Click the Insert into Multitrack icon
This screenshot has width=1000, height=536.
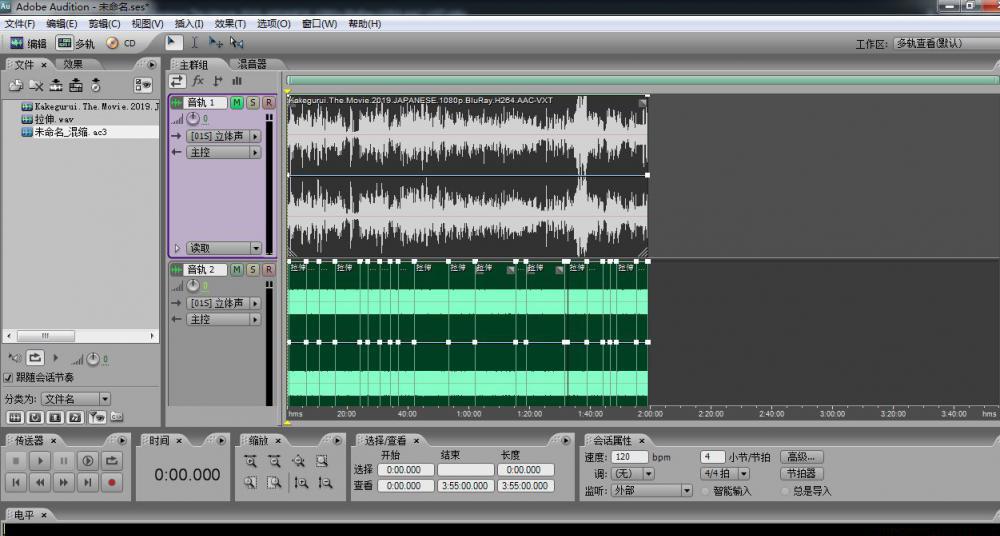click(56, 85)
